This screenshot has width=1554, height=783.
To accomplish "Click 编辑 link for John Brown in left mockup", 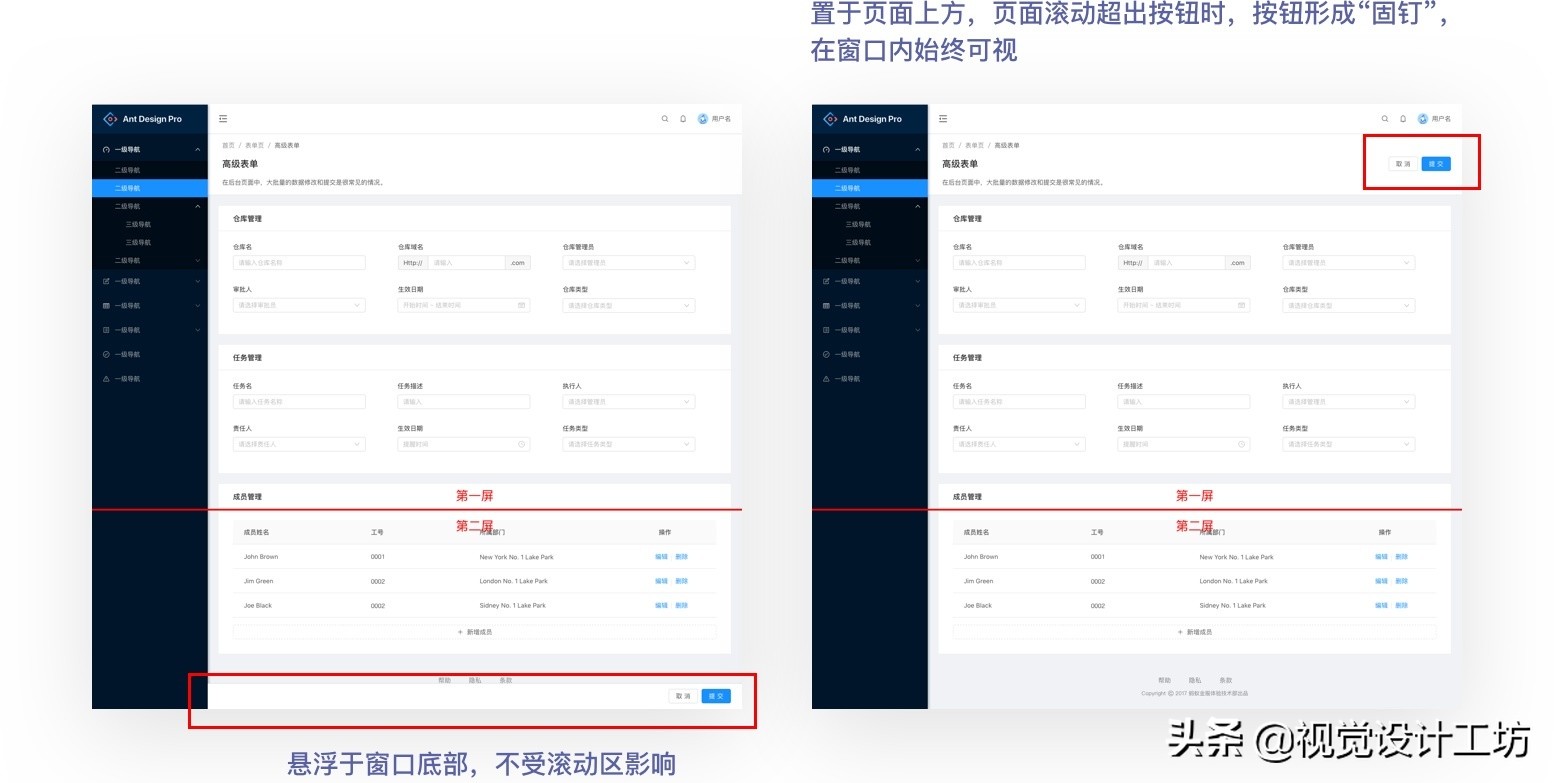I will coord(661,557).
